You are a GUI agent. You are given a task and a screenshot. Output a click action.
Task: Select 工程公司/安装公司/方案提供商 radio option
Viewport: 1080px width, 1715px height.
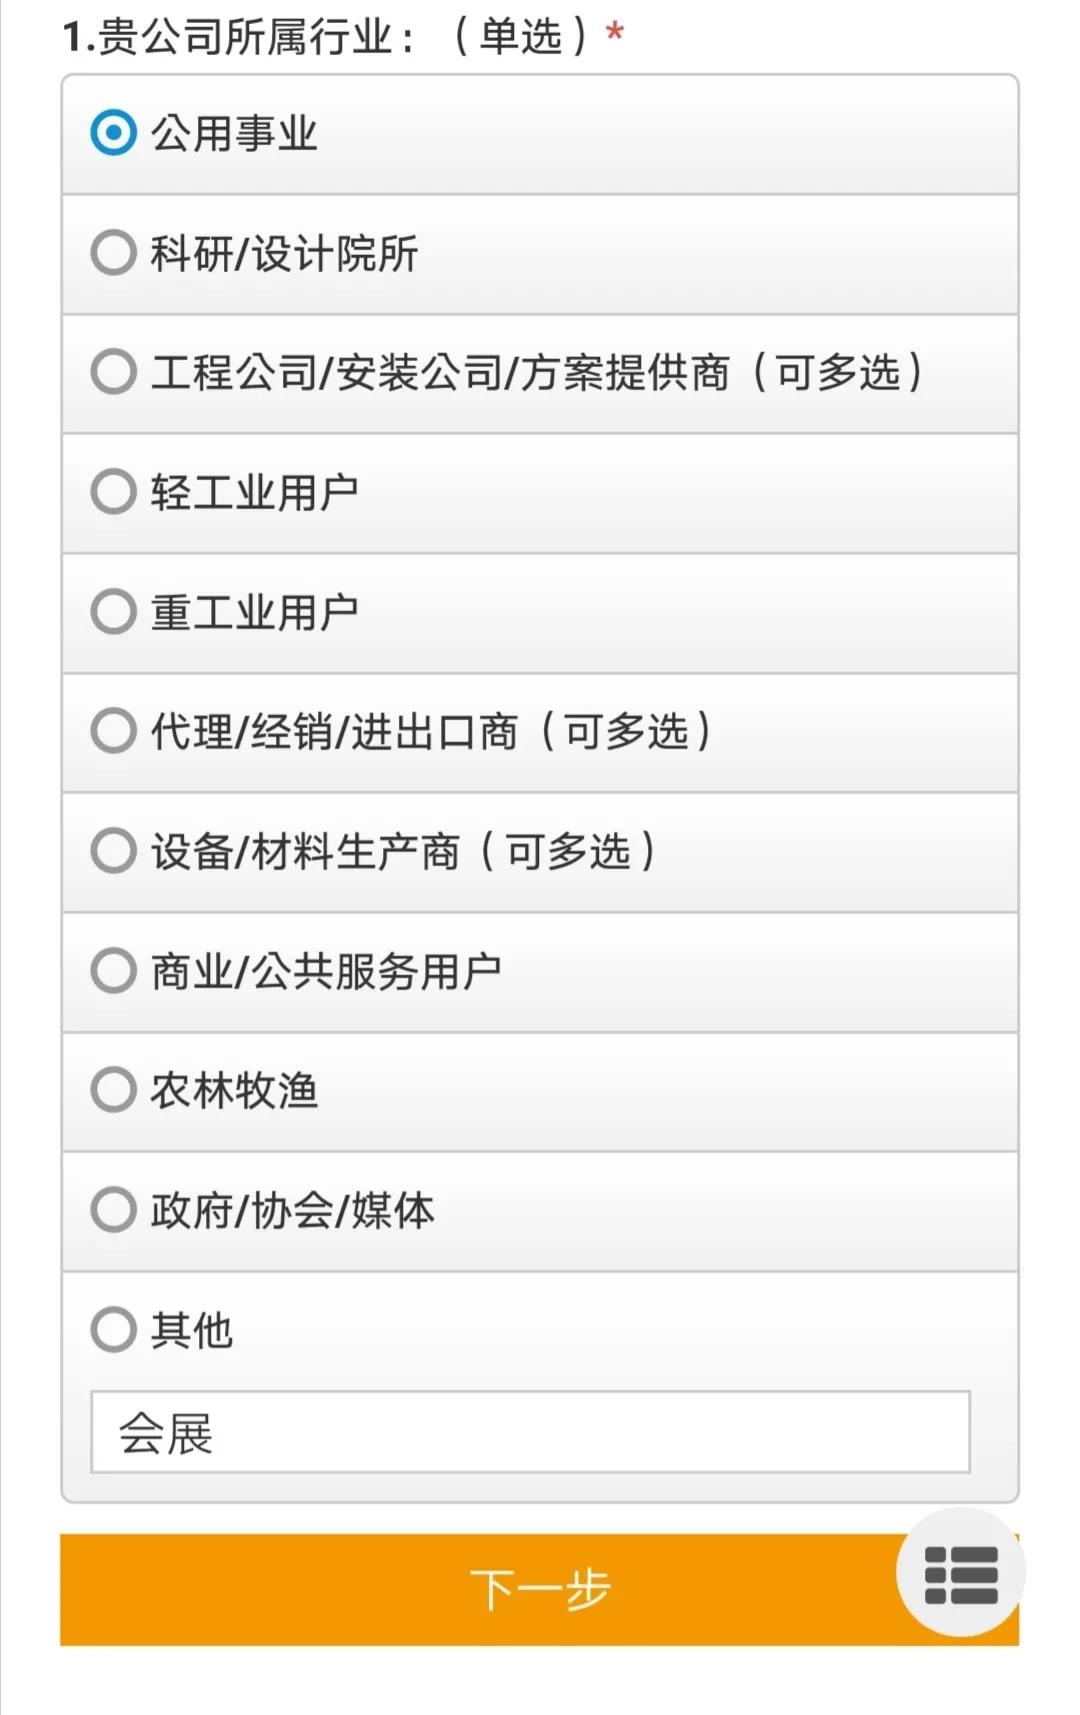pyautogui.click(x=113, y=372)
